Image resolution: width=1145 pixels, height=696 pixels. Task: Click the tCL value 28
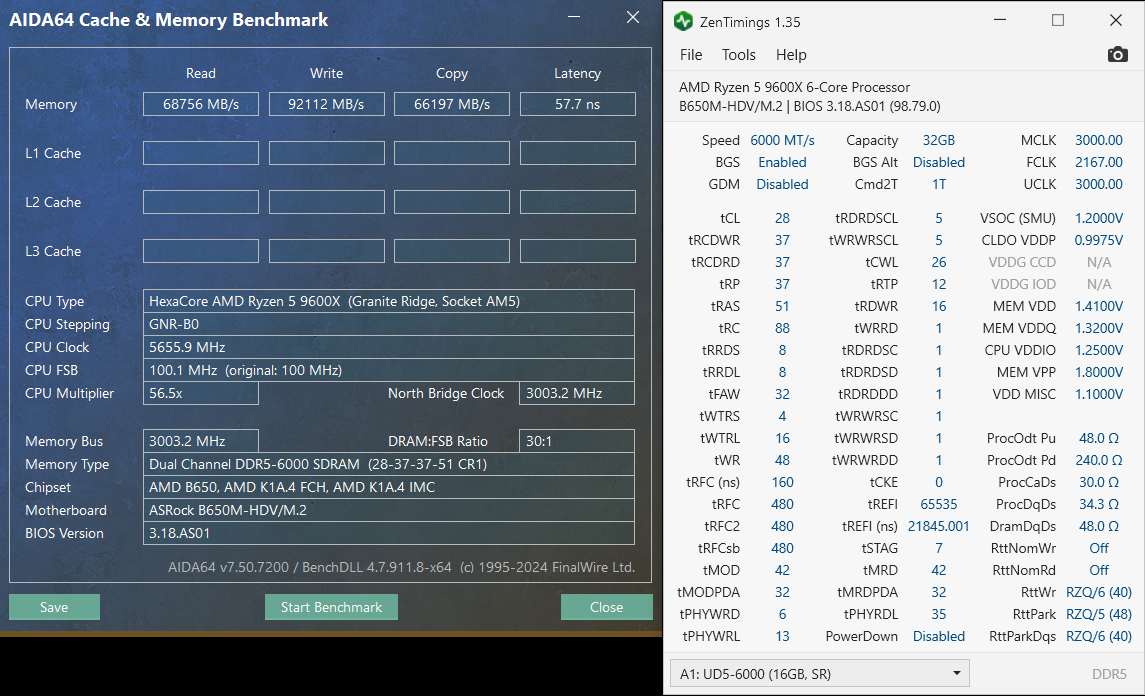782,218
